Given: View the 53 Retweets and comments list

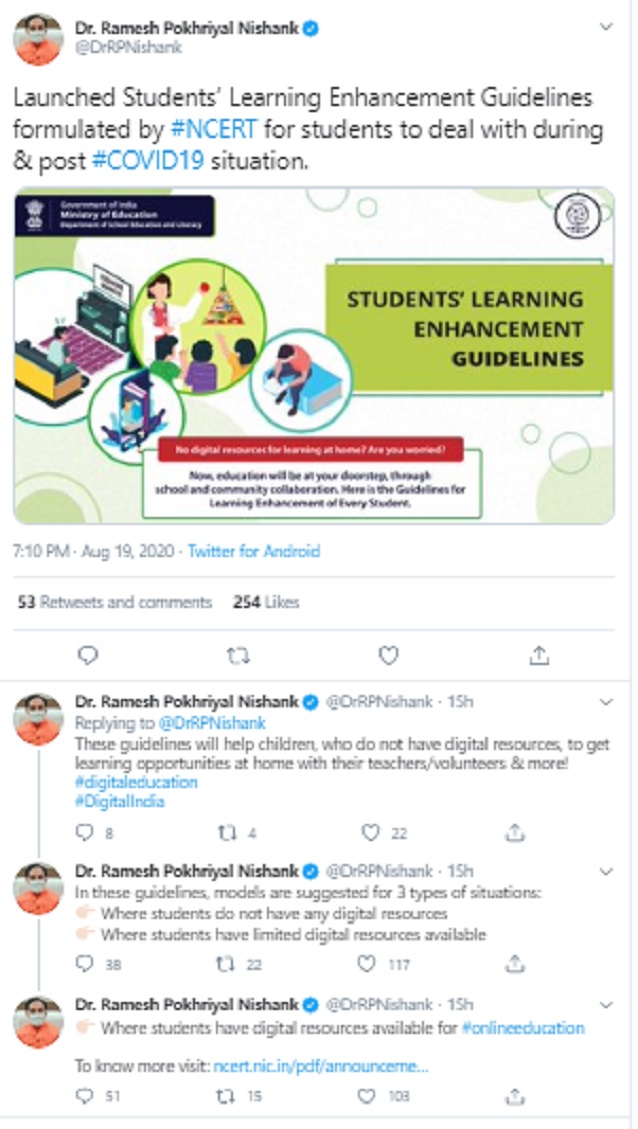Looking at the screenshot, I should click(115, 602).
